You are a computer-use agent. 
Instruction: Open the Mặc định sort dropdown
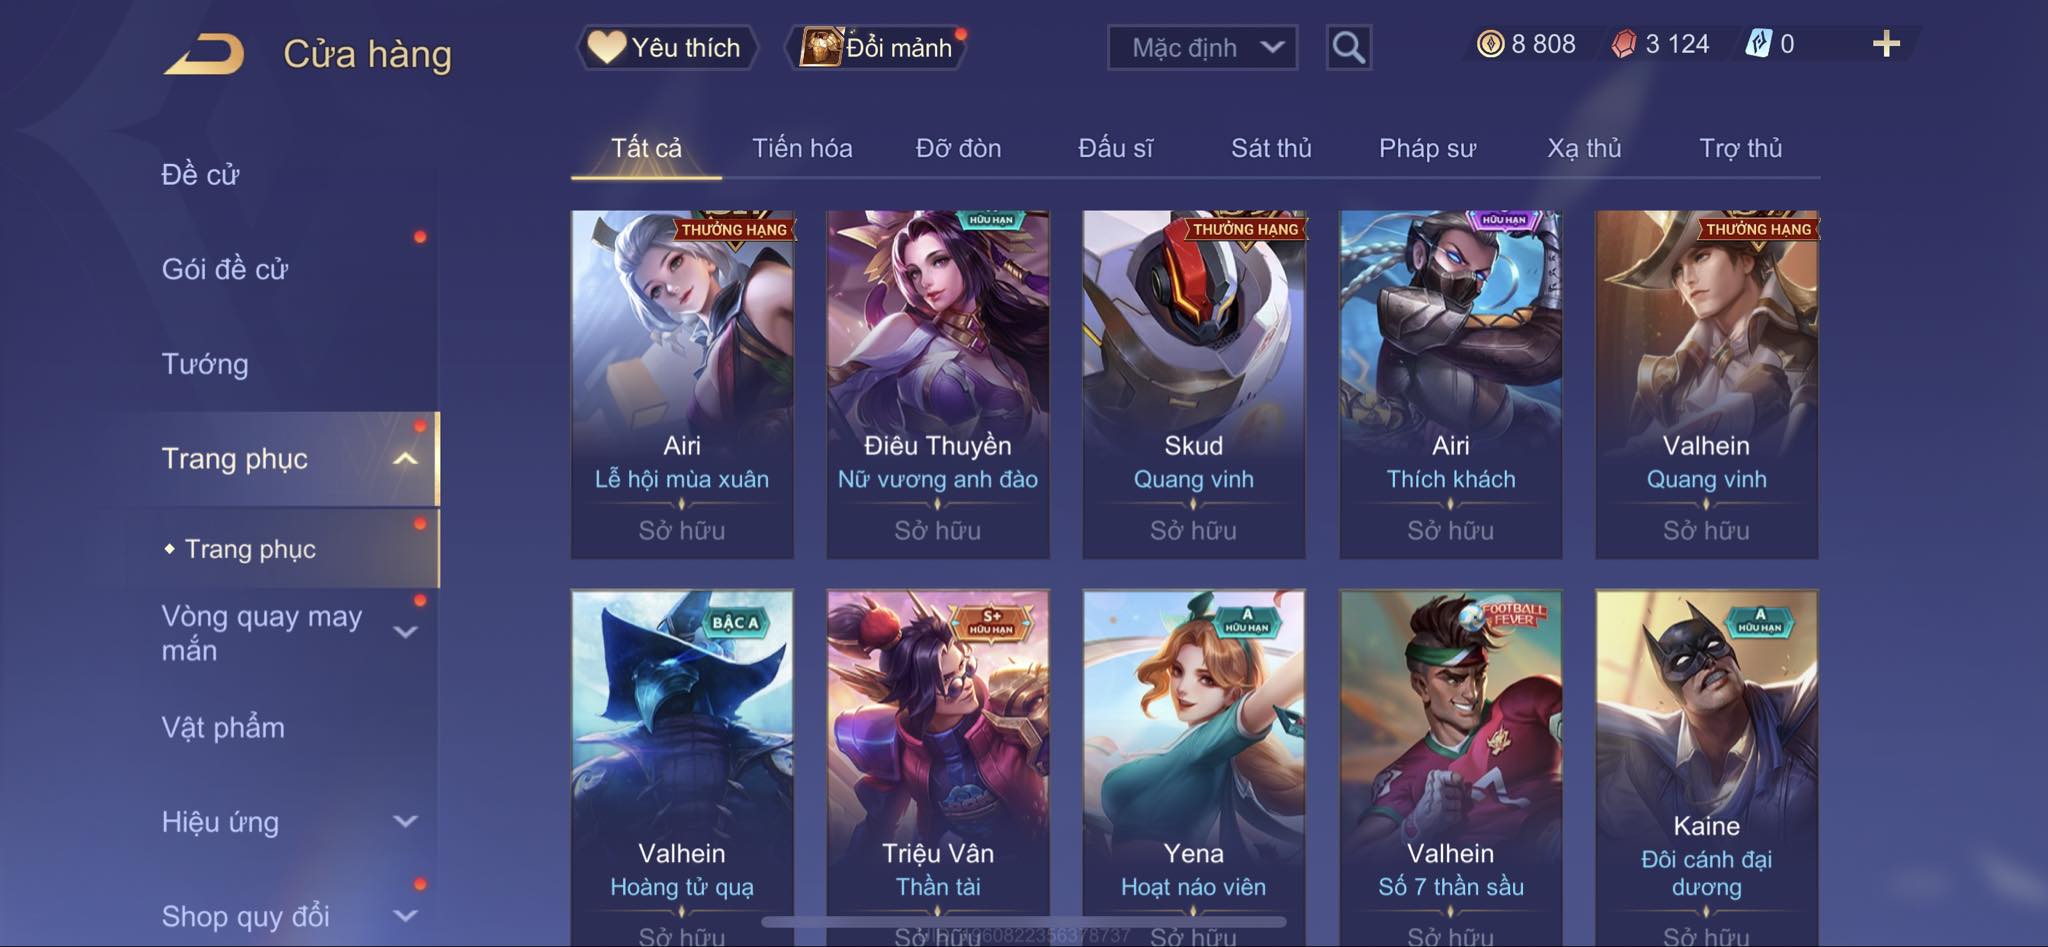(1202, 47)
